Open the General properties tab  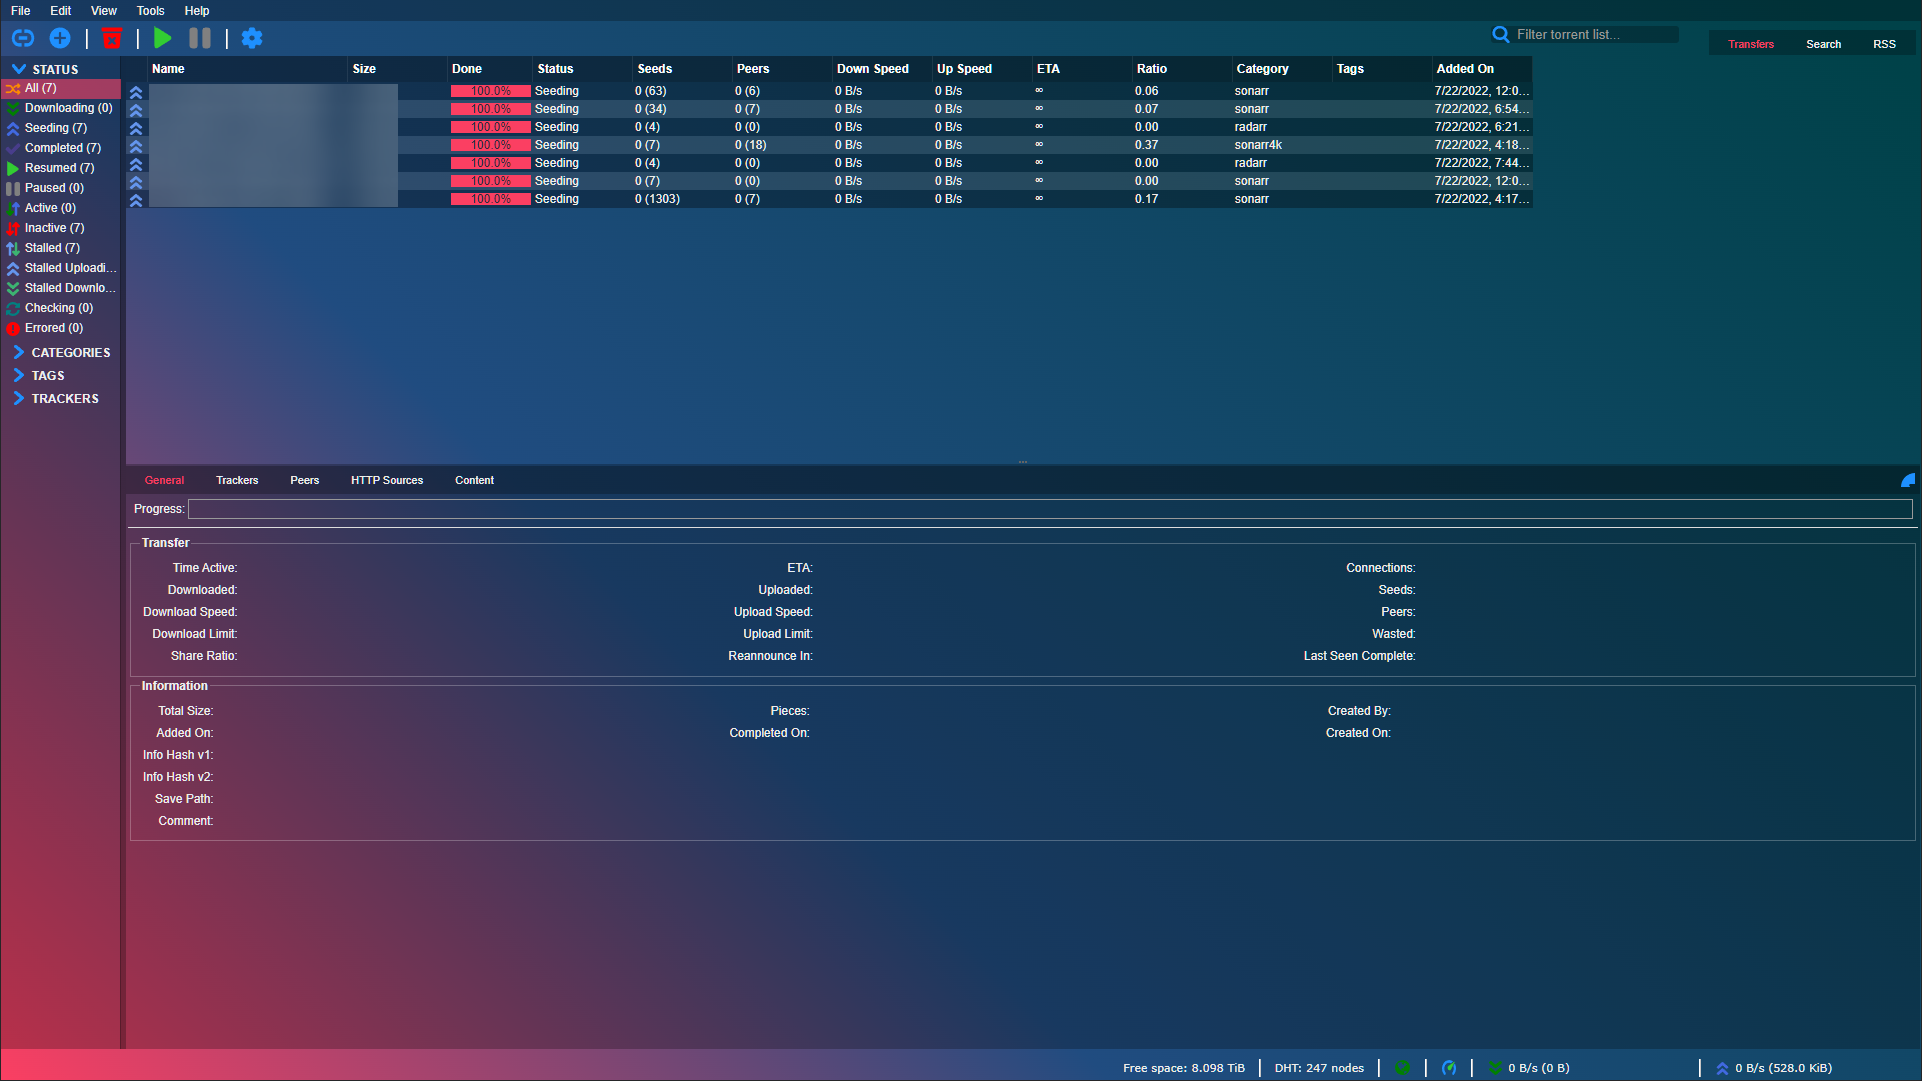click(x=164, y=480)
